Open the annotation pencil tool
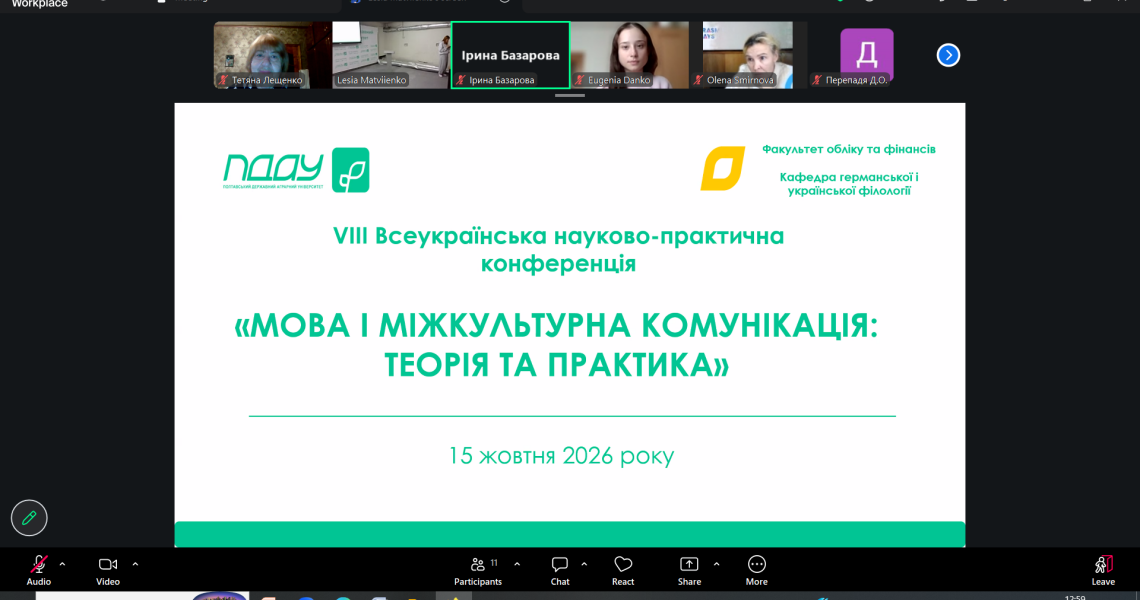The height and width of the screenshot is (600, 1140). pyautogui.click(x=29, y=518)
